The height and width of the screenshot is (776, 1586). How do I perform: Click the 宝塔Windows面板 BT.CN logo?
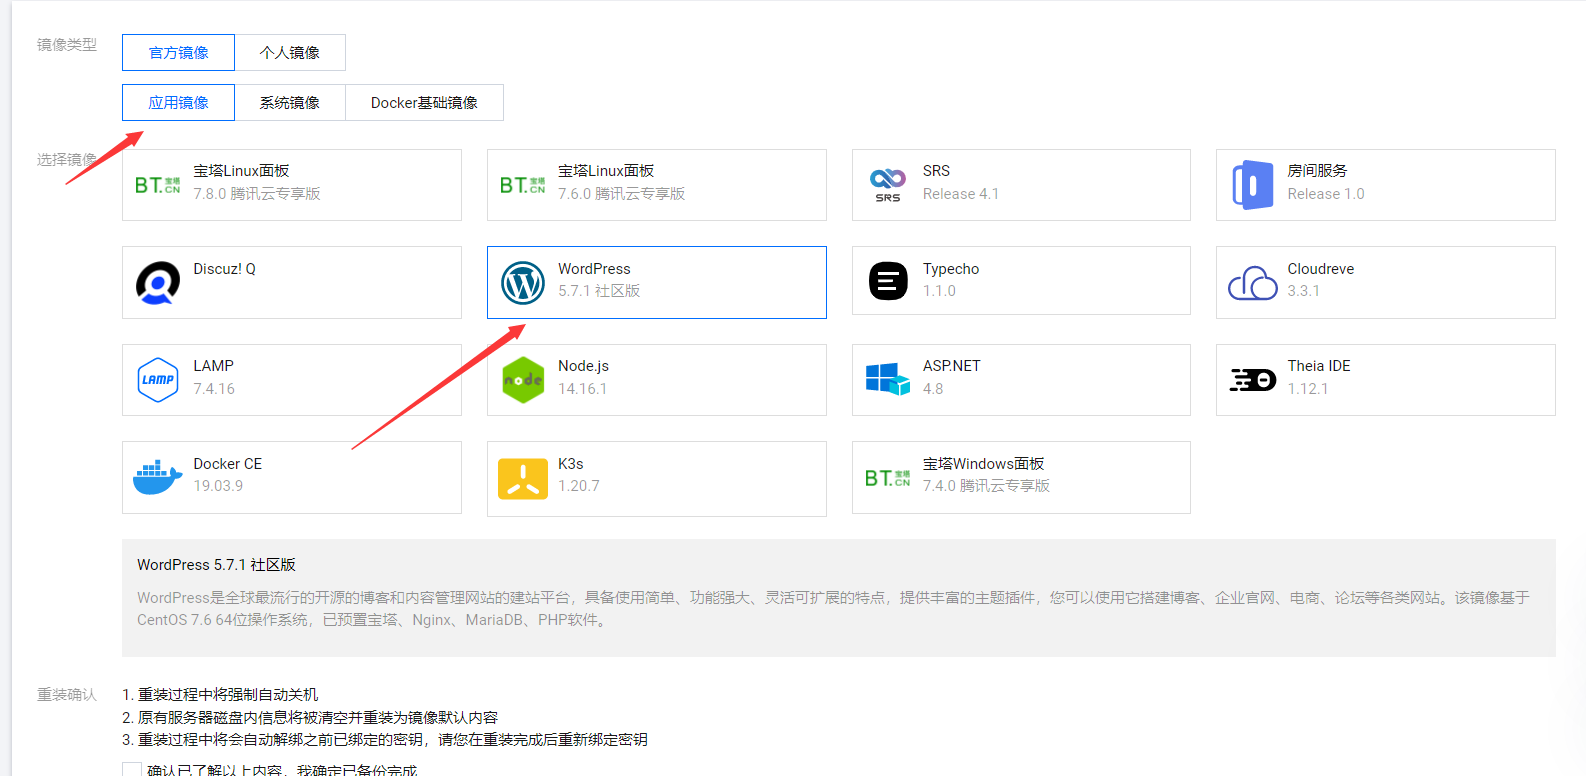click(x=887, y=478)
